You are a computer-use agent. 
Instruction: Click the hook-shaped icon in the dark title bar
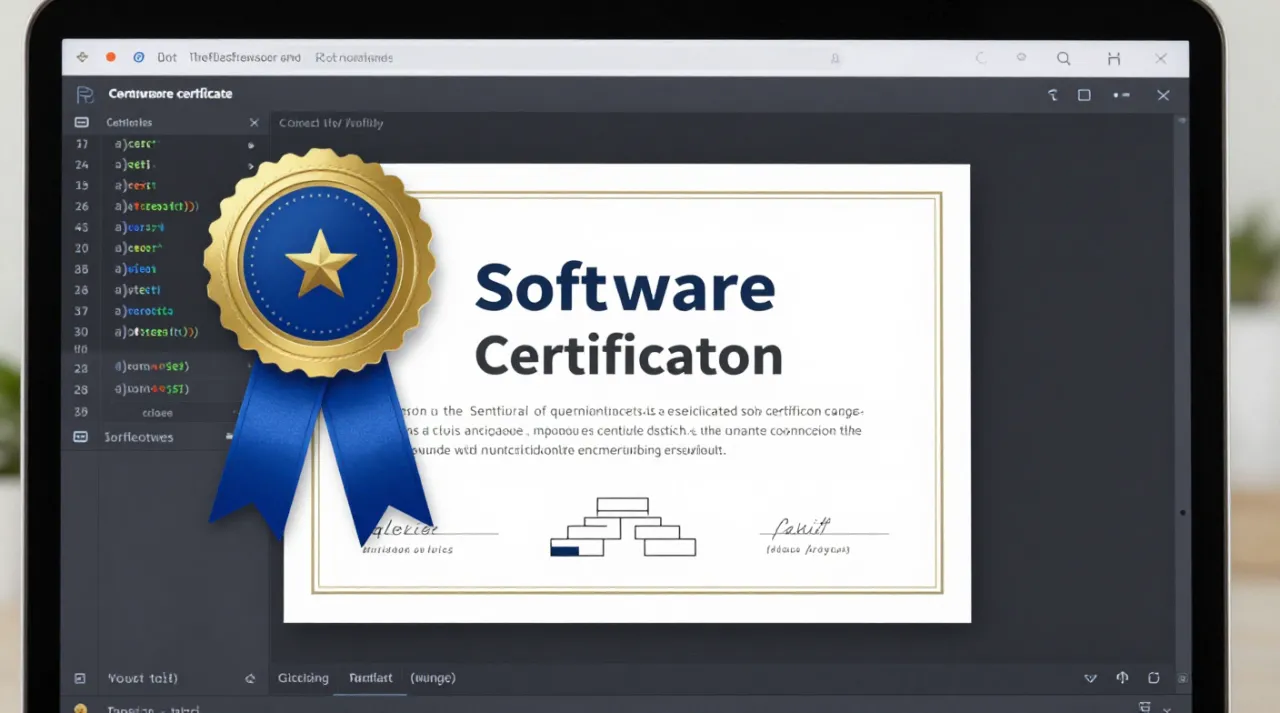tap(1052, 95)
